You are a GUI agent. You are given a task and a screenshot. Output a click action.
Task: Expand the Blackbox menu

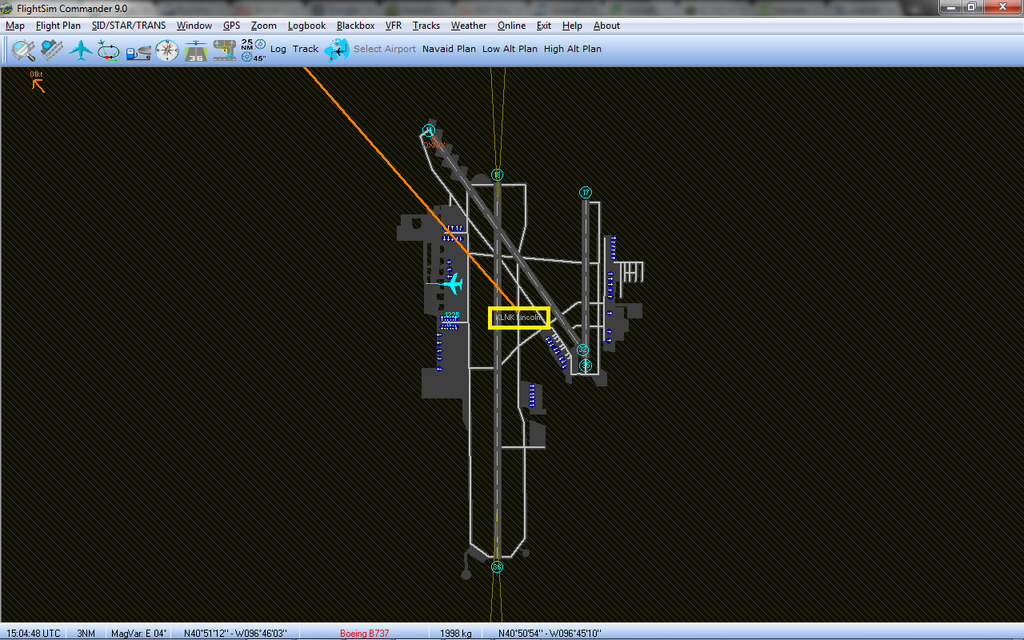click(x=355, y=25)
